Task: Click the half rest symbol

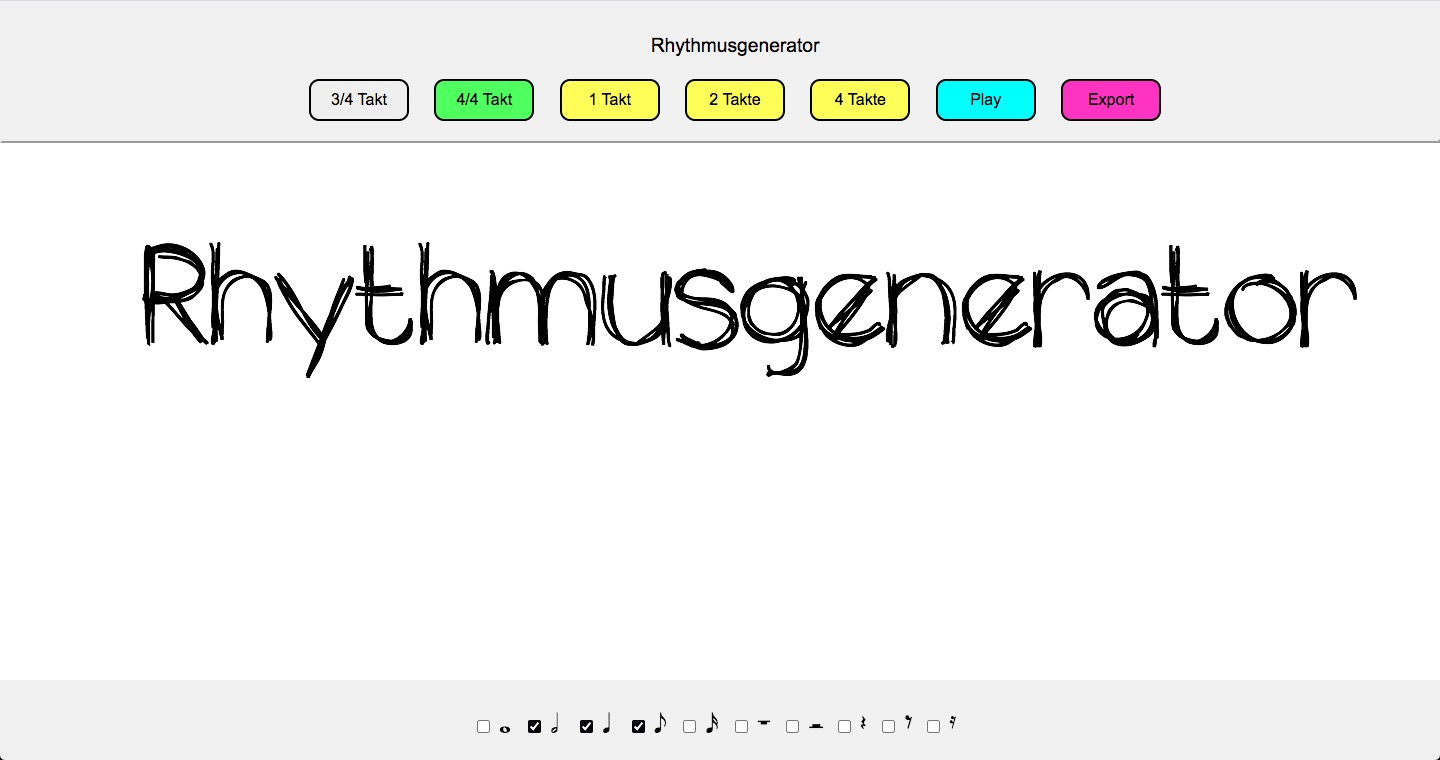Action: click(x=816, y=725)
